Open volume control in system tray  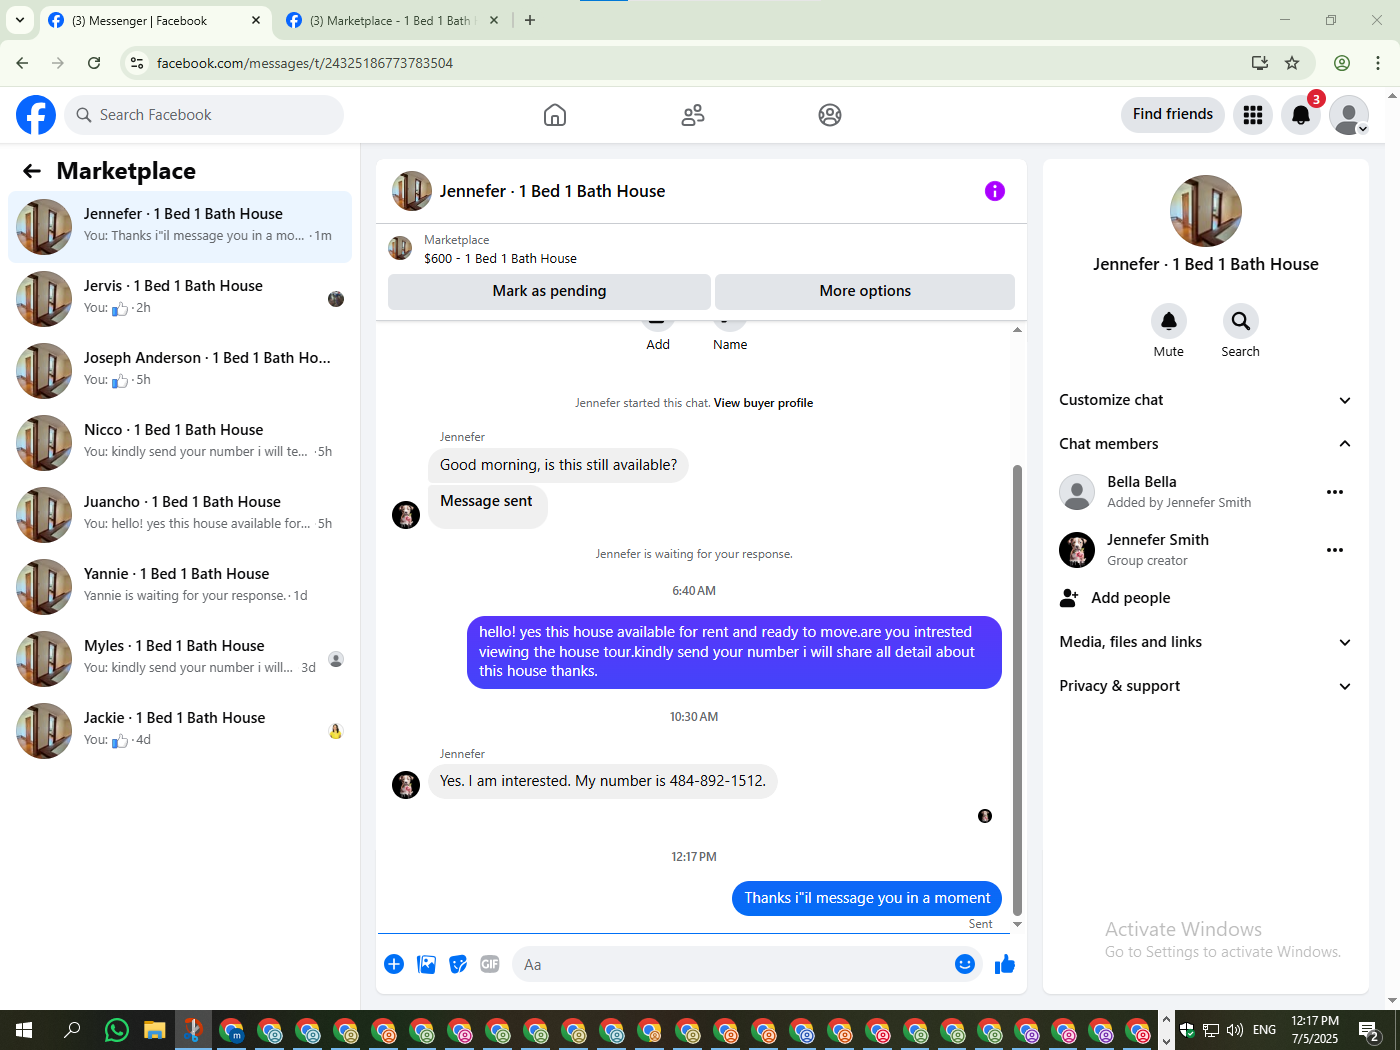click(x=1235, y=1029)
